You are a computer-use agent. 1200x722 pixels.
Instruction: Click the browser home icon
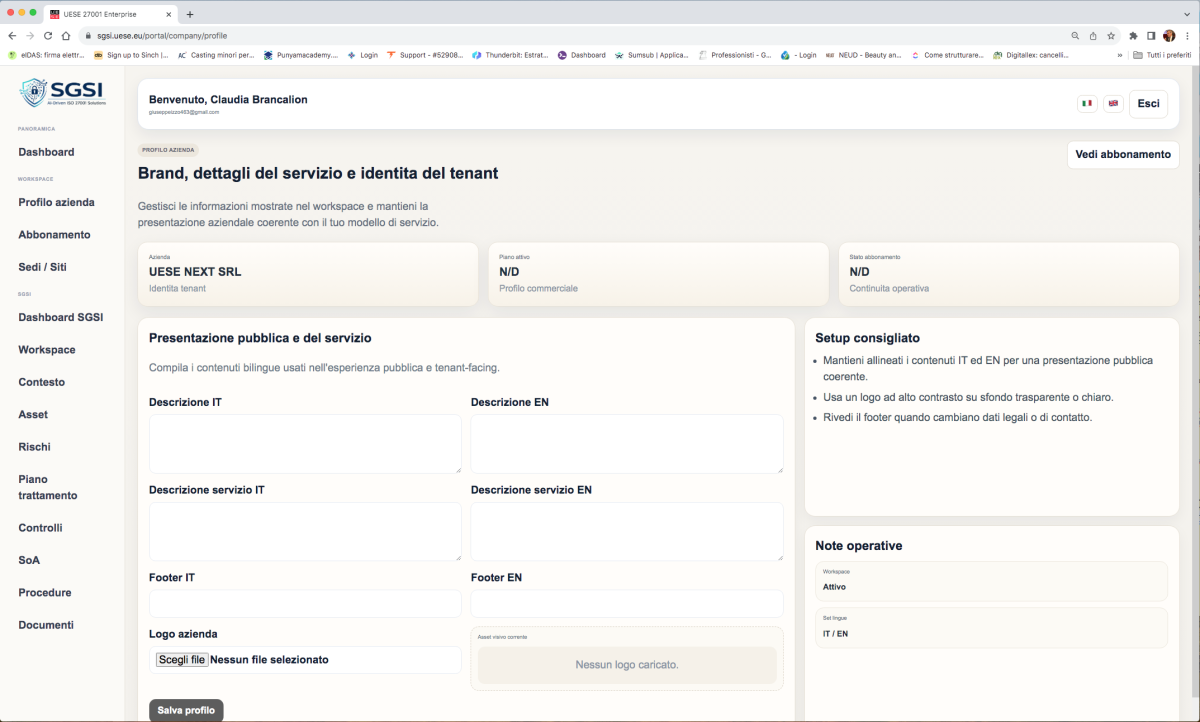(x=65, y=35)
